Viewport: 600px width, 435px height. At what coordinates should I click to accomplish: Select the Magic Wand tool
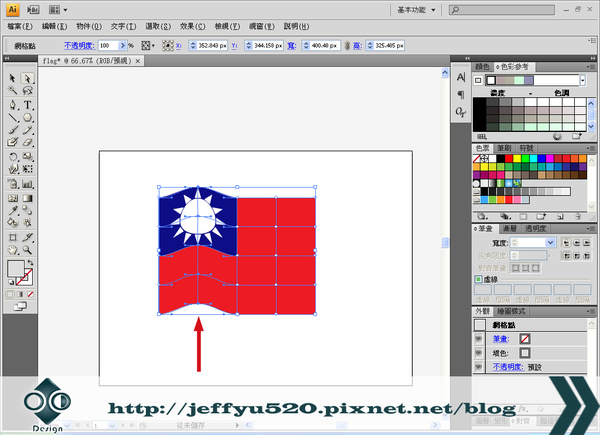[13, 90]
